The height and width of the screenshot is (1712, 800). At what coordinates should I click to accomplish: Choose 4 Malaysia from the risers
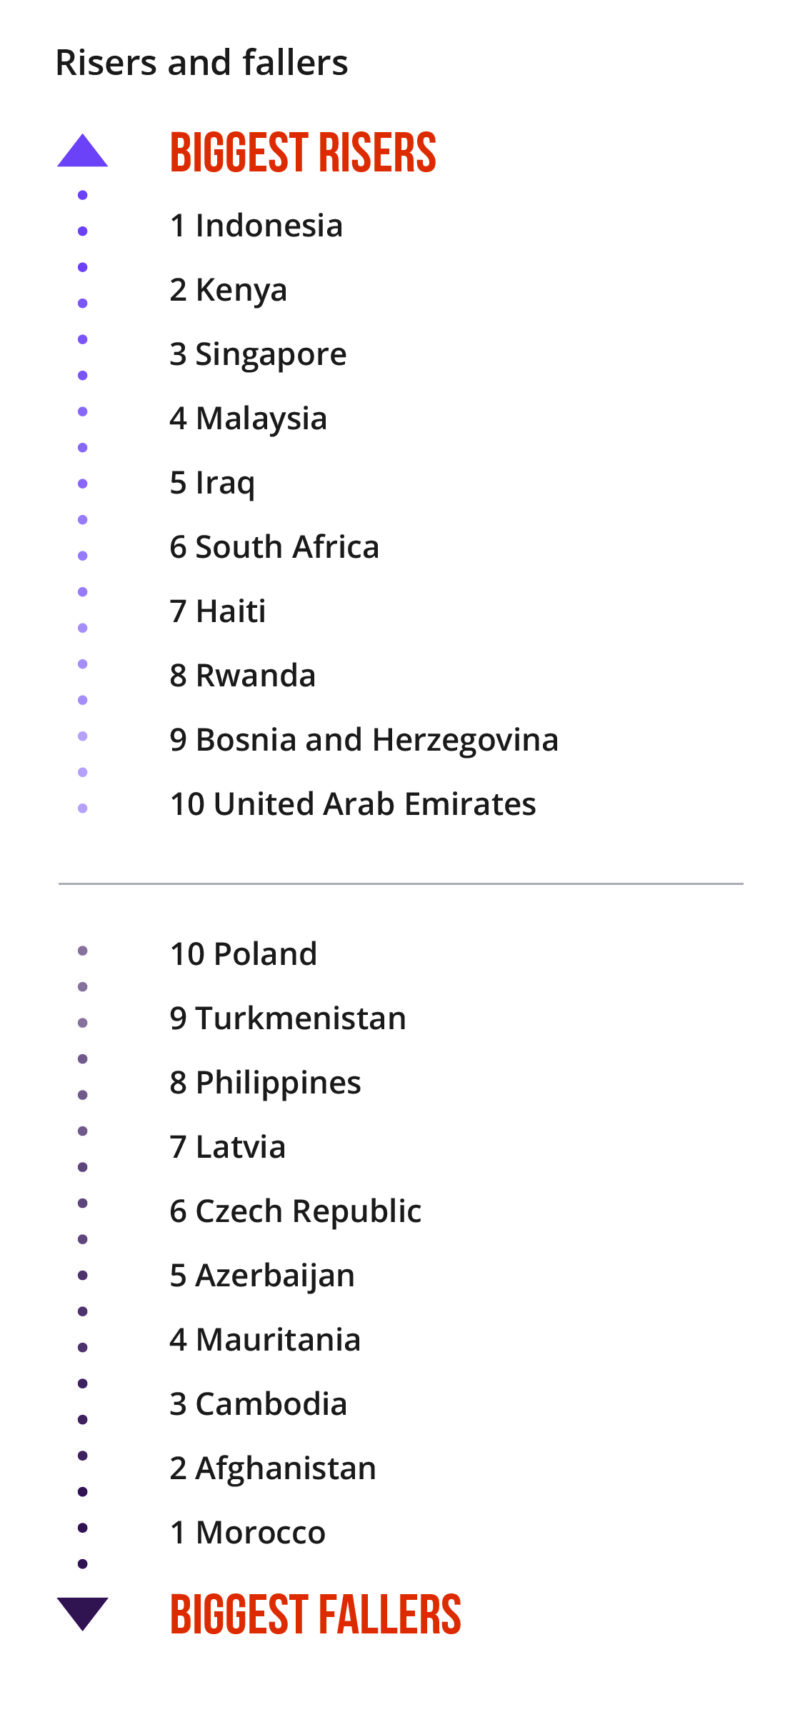click(248, 418)
